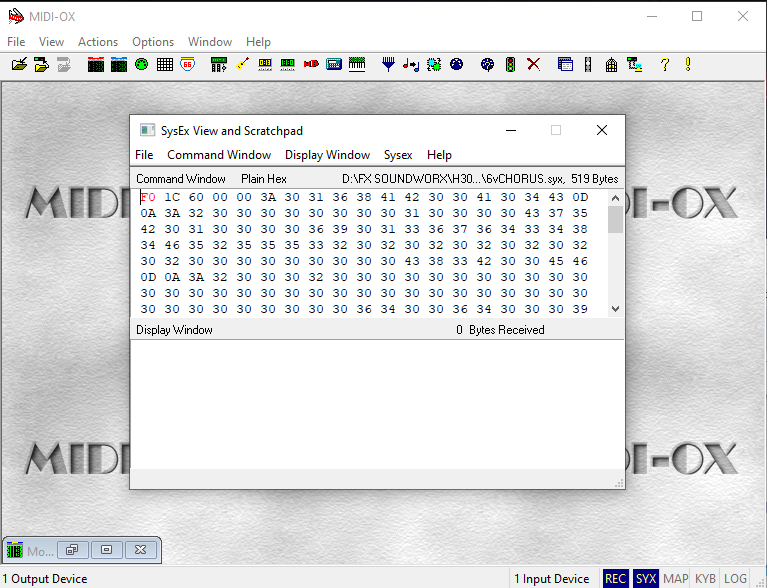Open Help menu in SysEx View window
The image size is (767, 588).
[x=439, y=155]
